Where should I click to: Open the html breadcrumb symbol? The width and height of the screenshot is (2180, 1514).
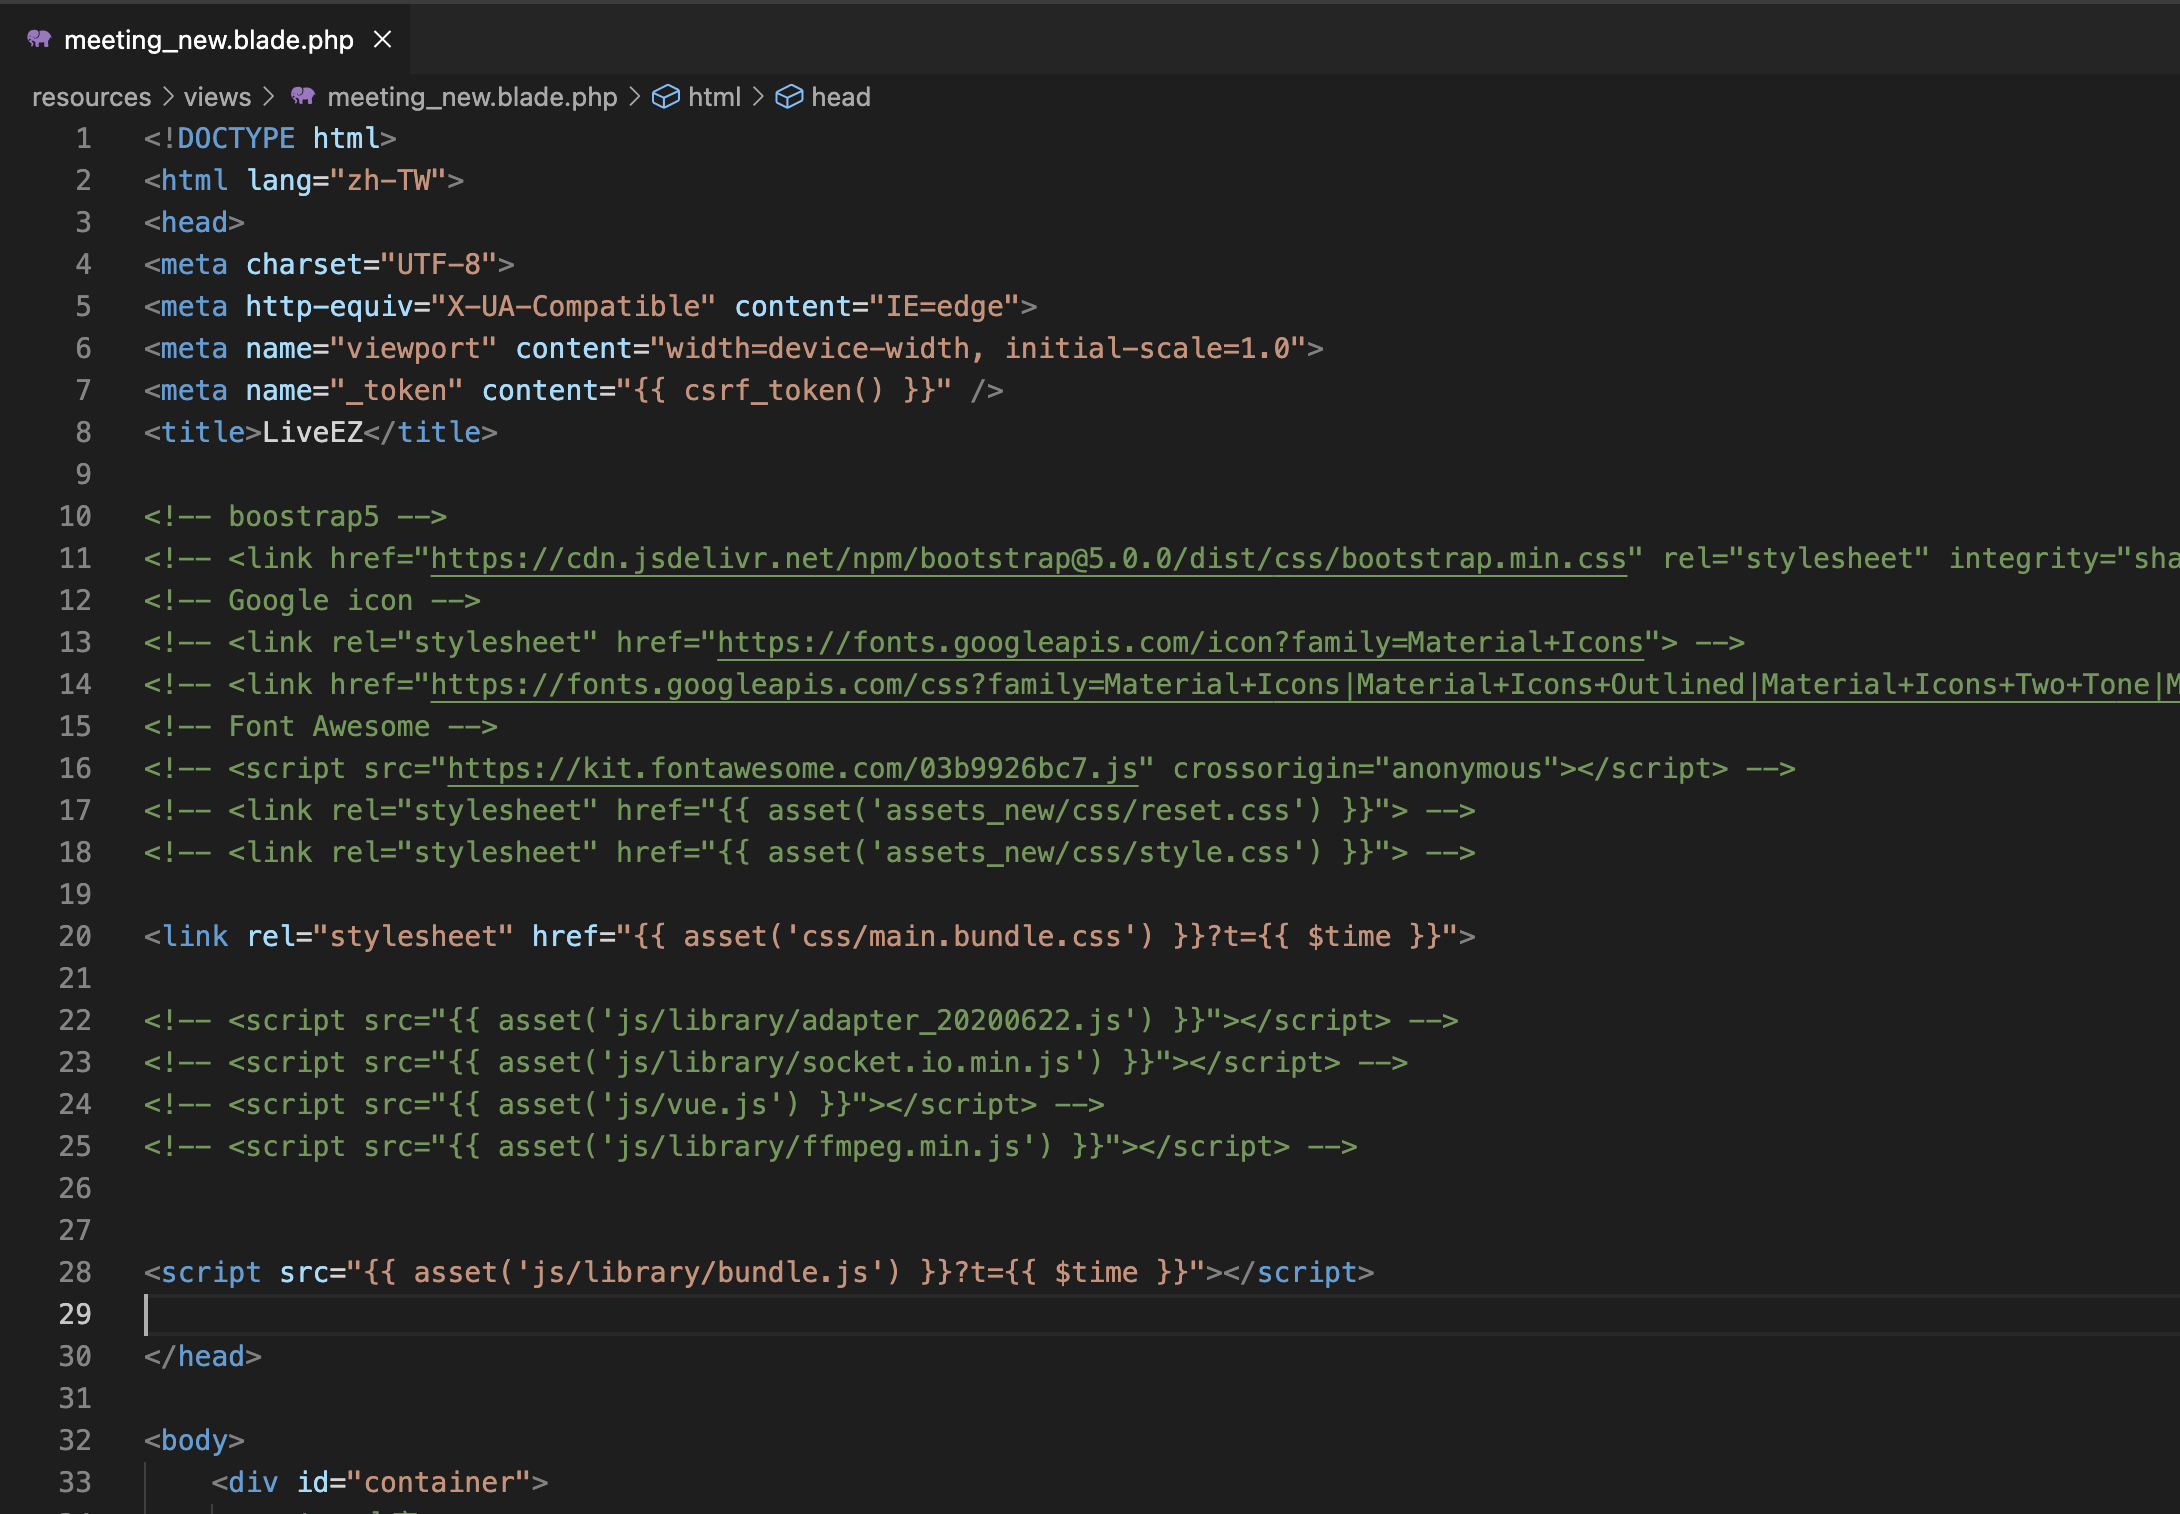(x=714, y=97)
